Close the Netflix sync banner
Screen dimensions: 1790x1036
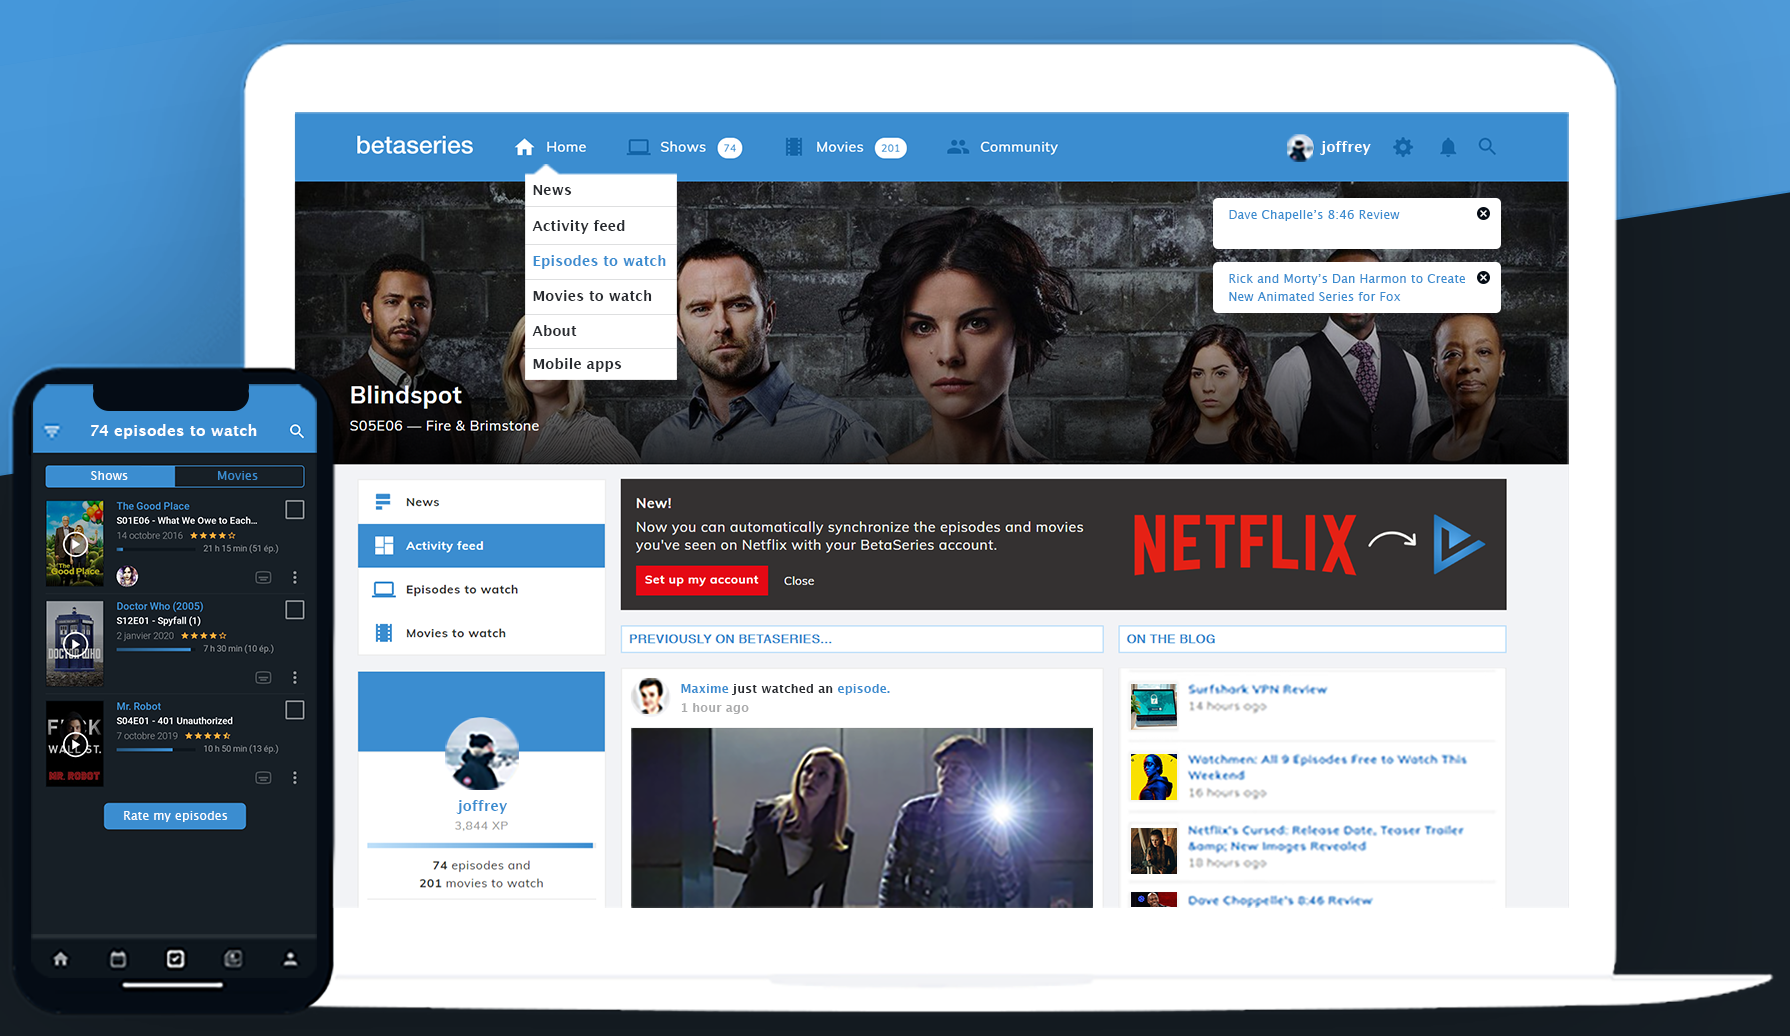point(799,581)
